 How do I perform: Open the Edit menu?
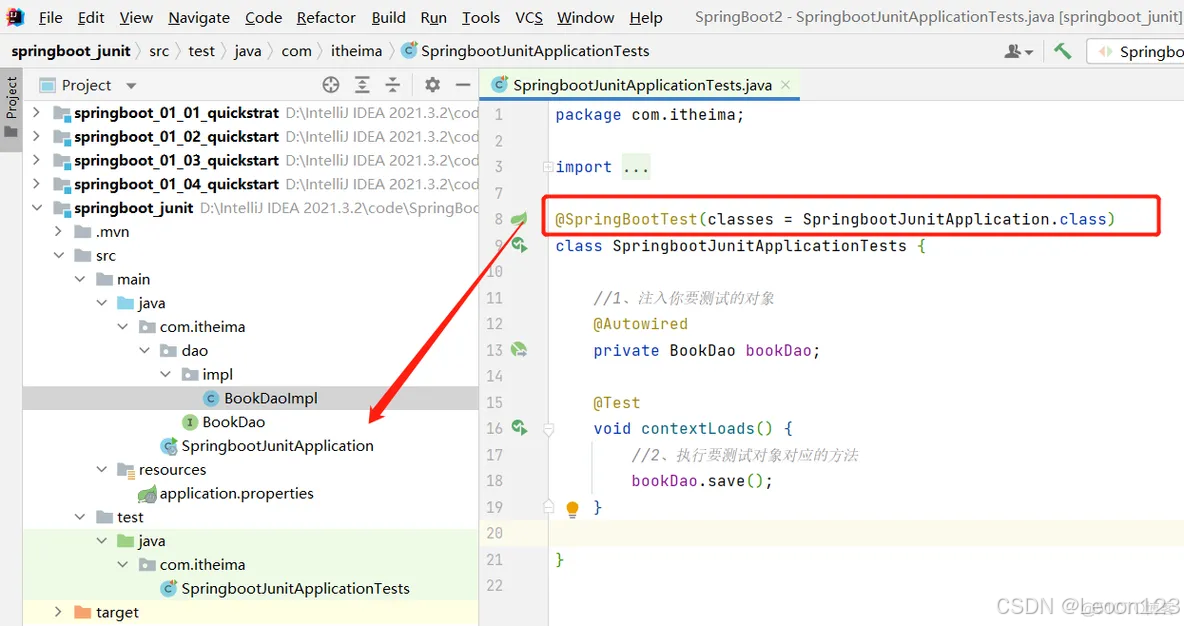(91, 17)
